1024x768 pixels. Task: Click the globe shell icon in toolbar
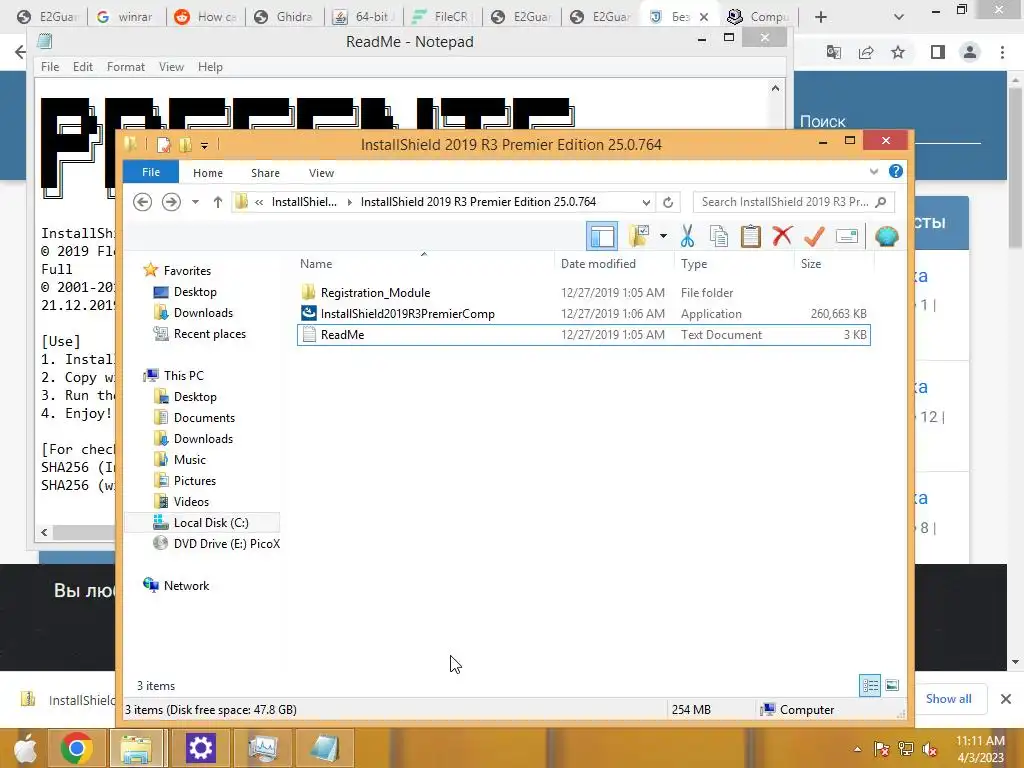[886, 236]
